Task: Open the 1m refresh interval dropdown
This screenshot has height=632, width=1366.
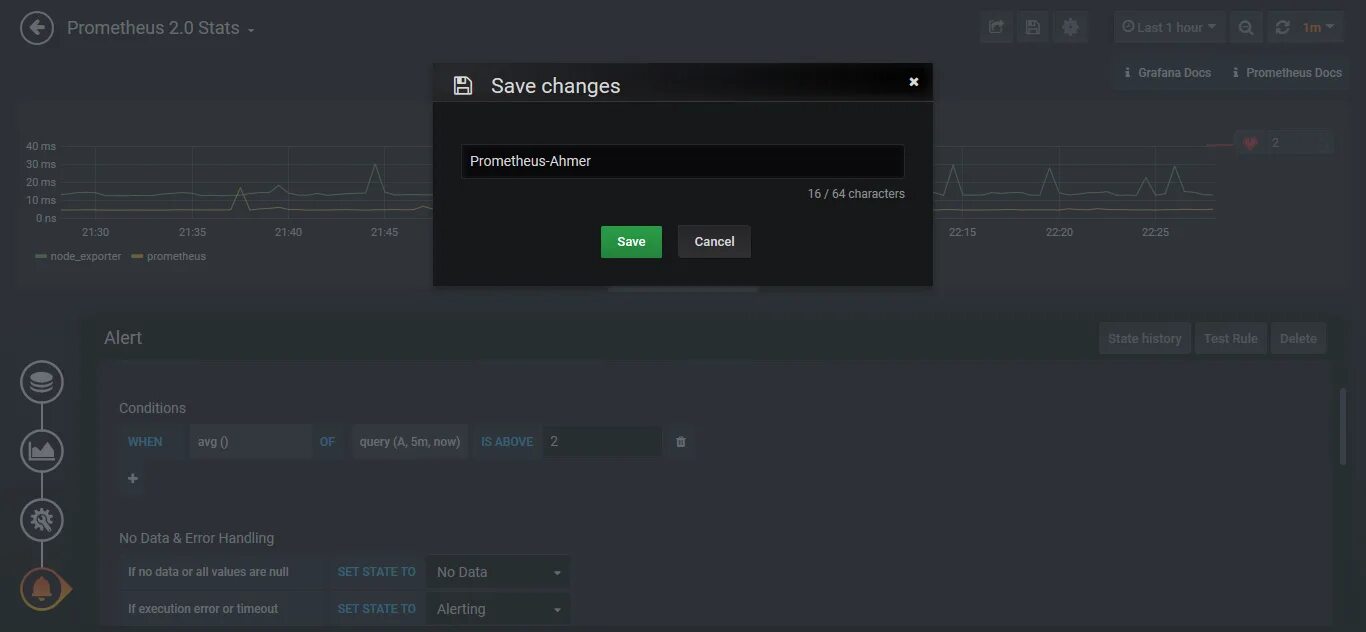Action: pos(1318,28)
